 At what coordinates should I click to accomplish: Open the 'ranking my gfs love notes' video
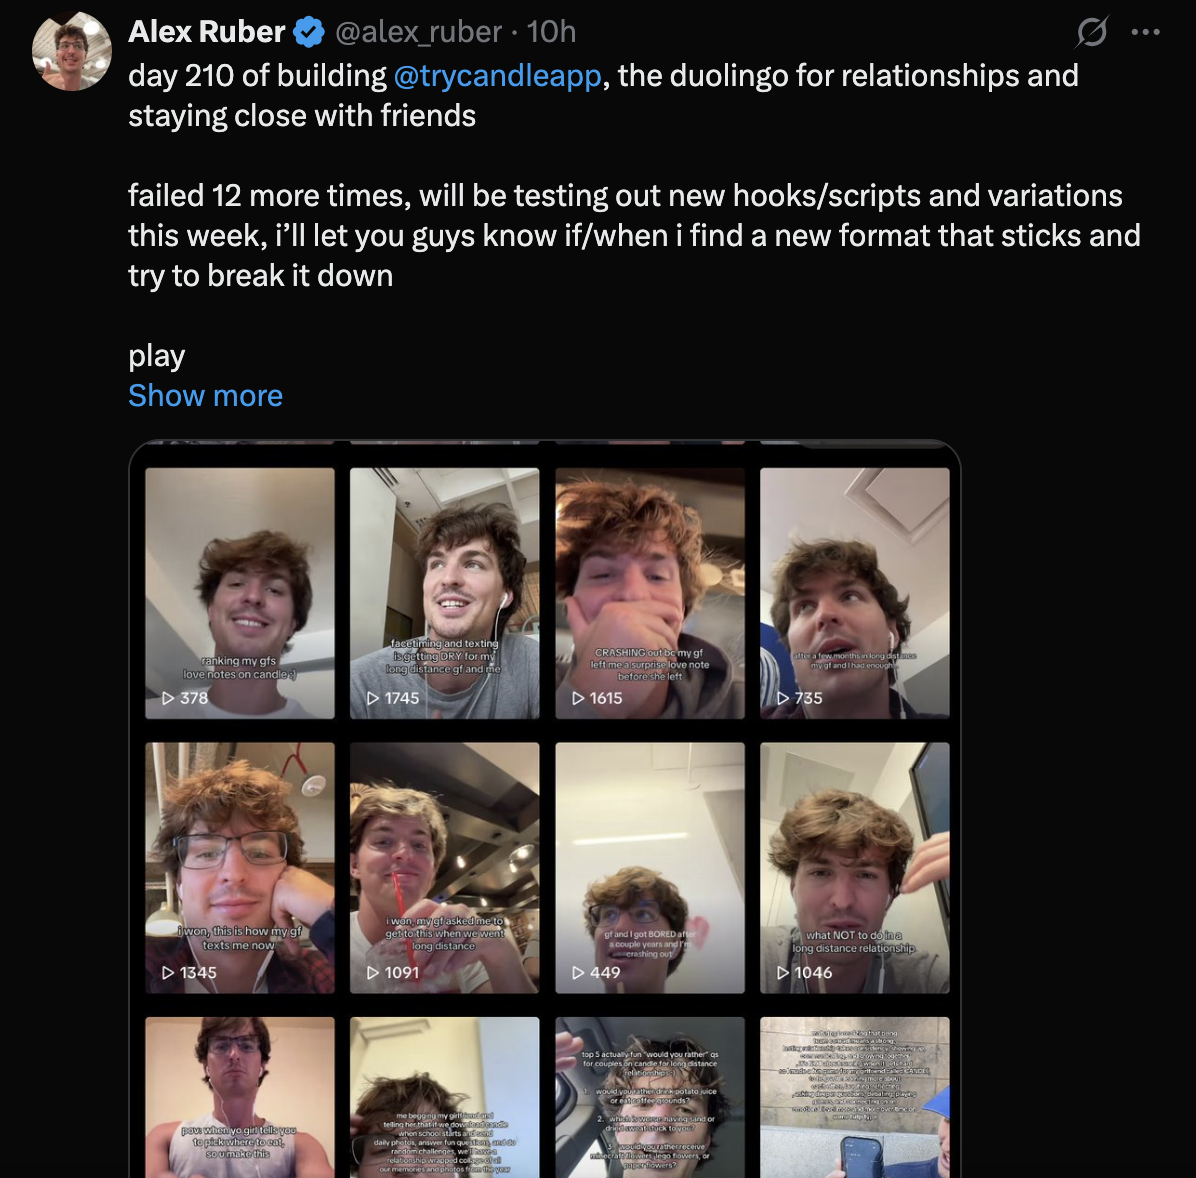pos(240,592)
